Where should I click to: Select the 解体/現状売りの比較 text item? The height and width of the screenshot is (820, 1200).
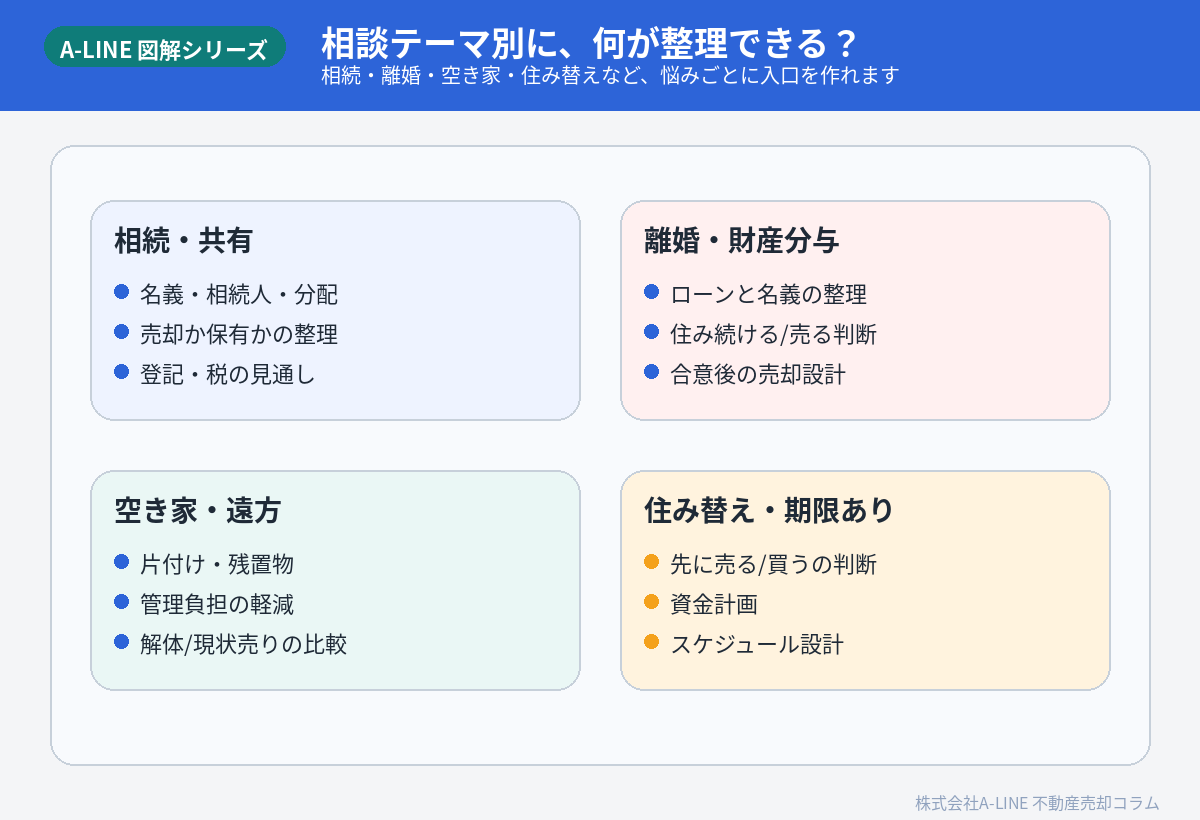[243, 645]
